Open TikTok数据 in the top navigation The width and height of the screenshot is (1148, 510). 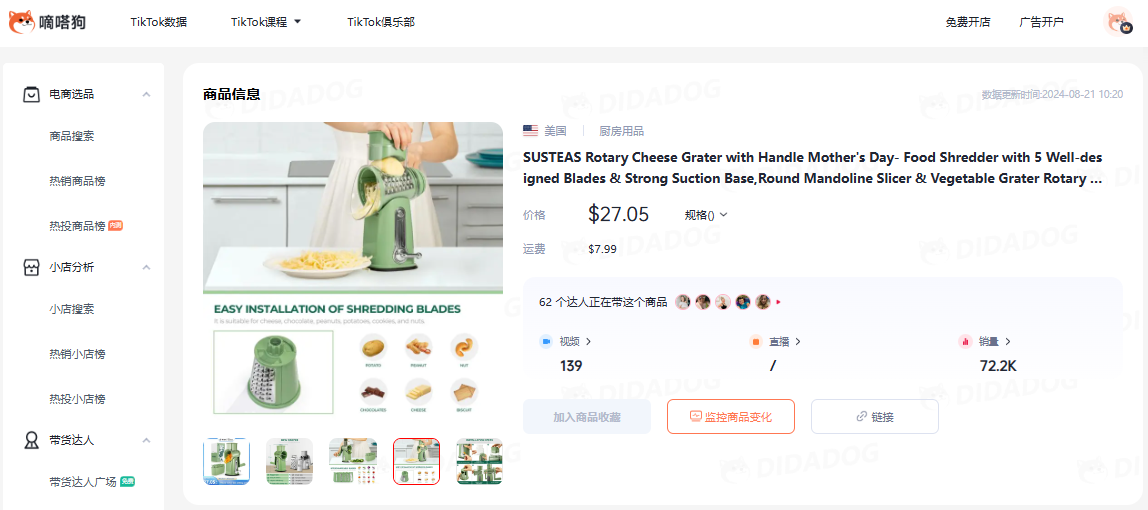click(x=159, y=22)
